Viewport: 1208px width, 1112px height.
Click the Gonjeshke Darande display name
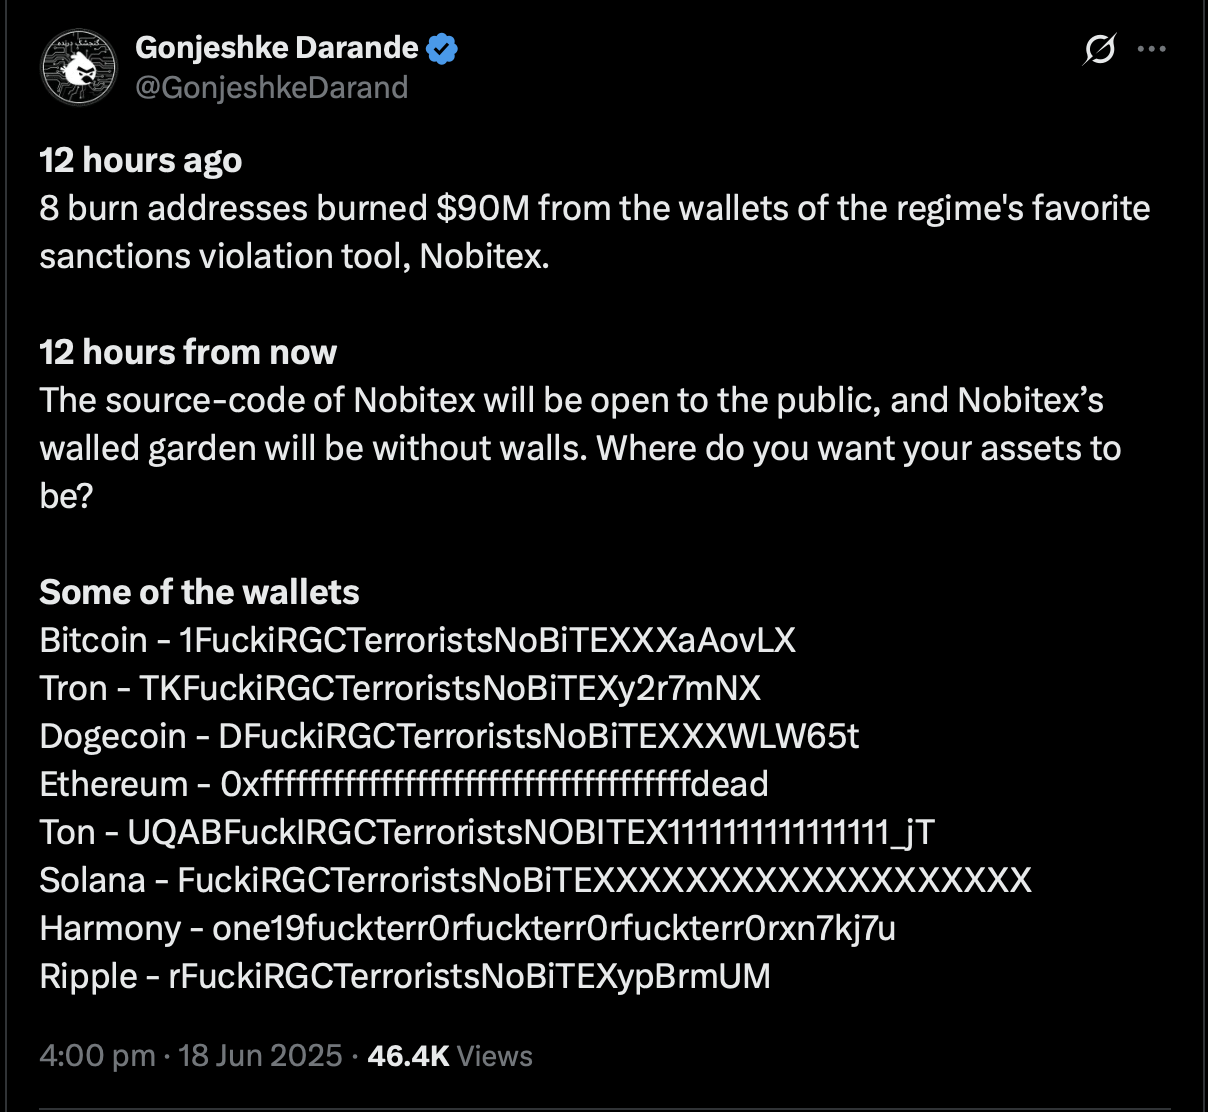(277, 47)
